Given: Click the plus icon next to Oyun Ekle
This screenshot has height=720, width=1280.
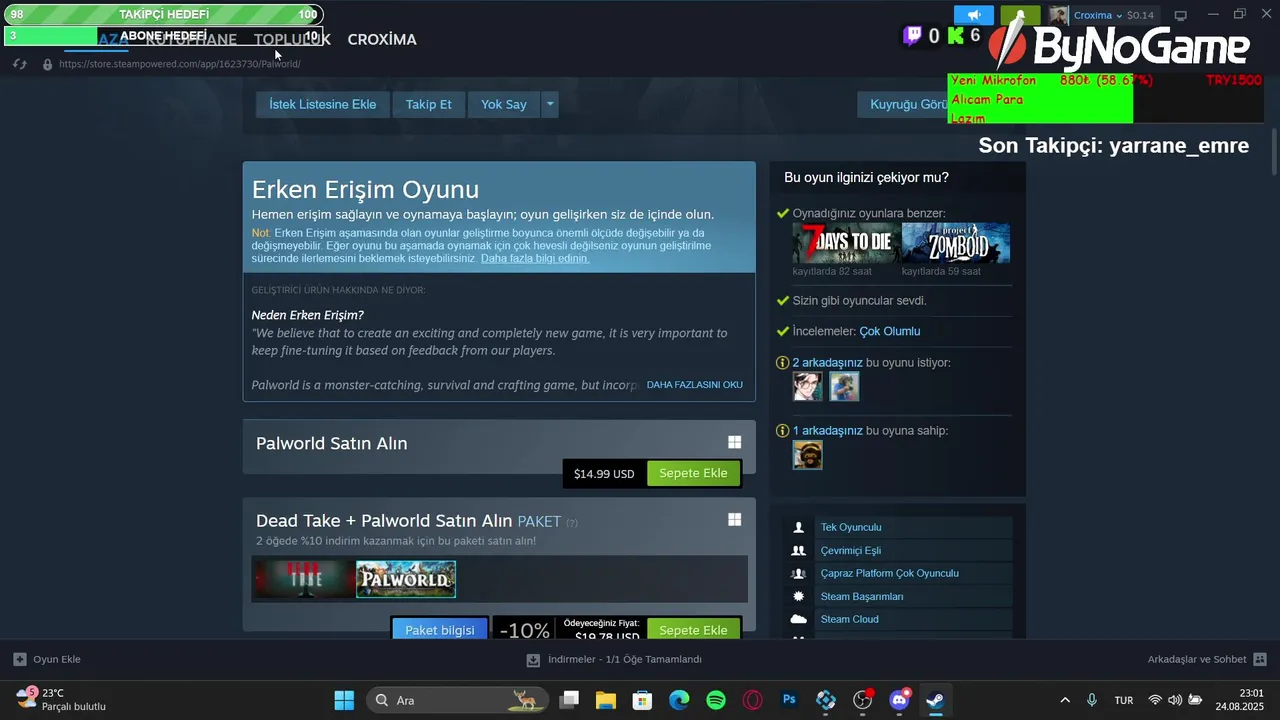Looking at the screenshot, I should pos(19,659).
